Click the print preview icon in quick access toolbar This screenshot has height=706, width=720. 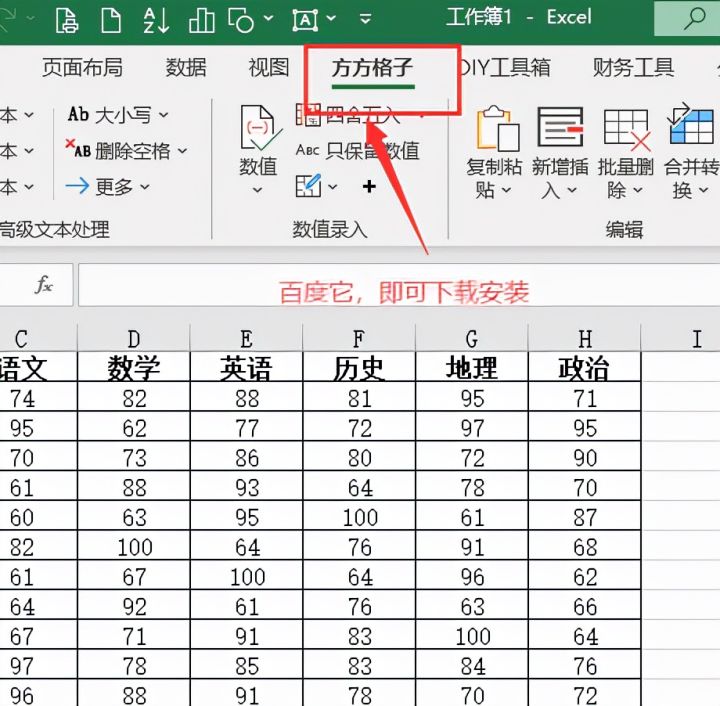tap(67, 20)
